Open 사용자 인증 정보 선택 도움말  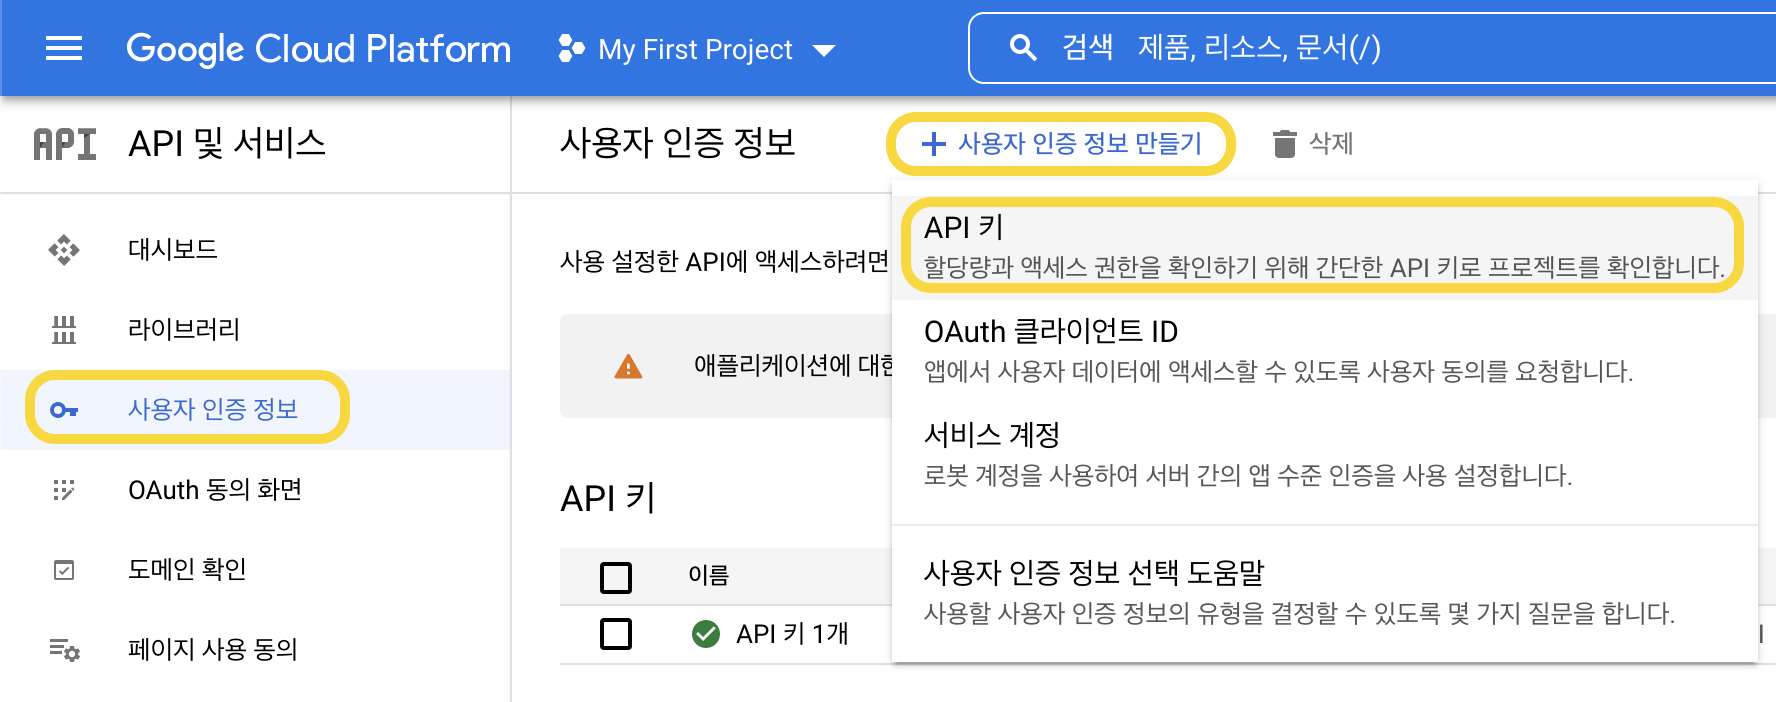(x=1324, y=592)
